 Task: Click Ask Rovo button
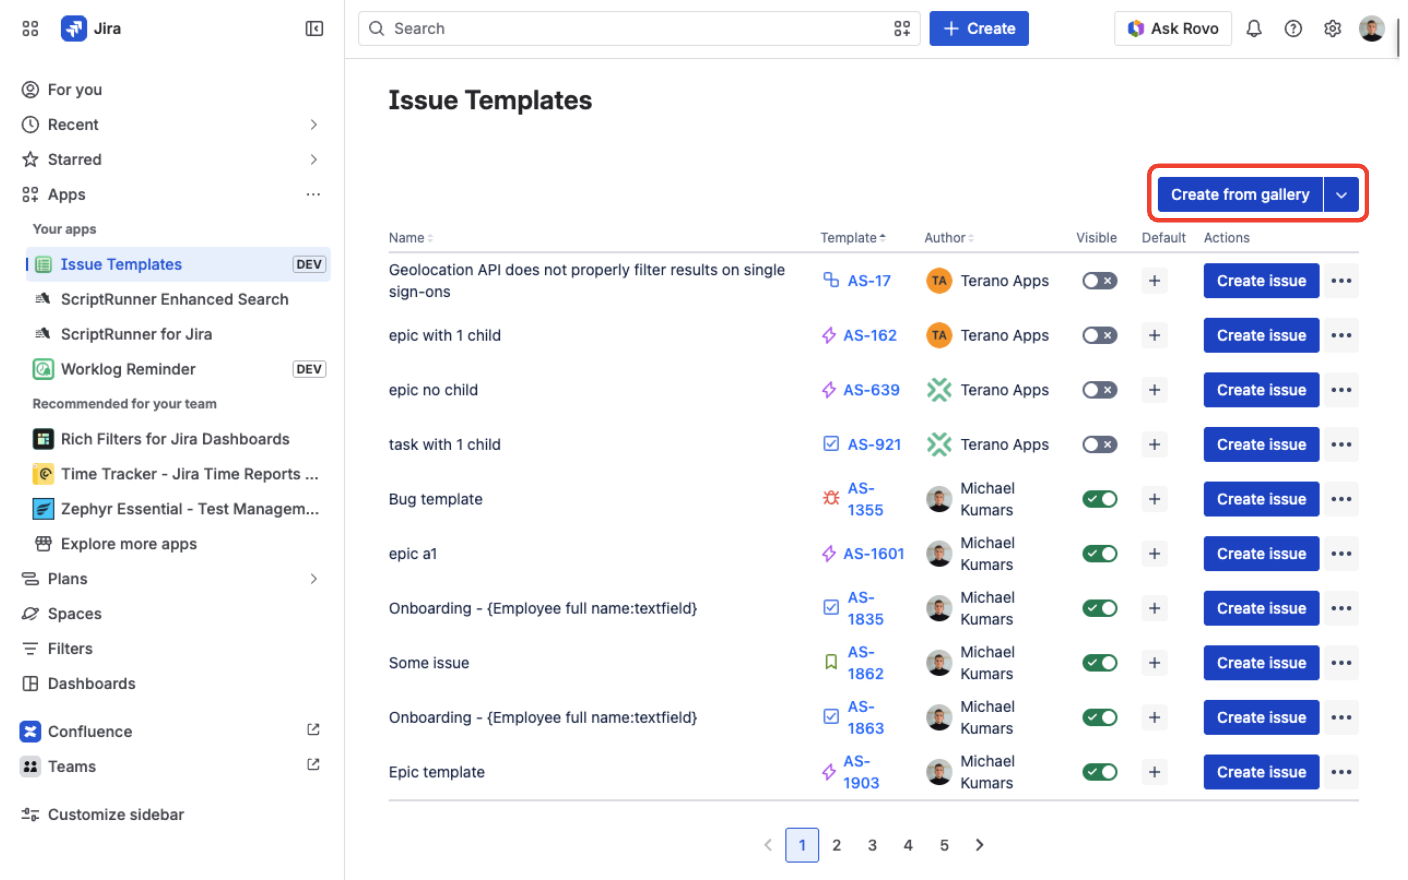(1173, 29)
